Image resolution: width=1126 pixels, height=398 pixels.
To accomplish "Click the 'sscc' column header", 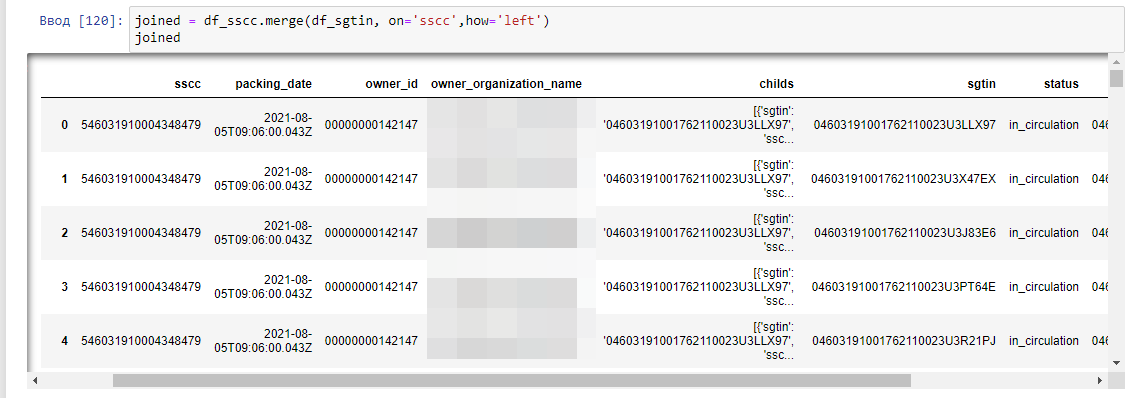I will (188, 84).
